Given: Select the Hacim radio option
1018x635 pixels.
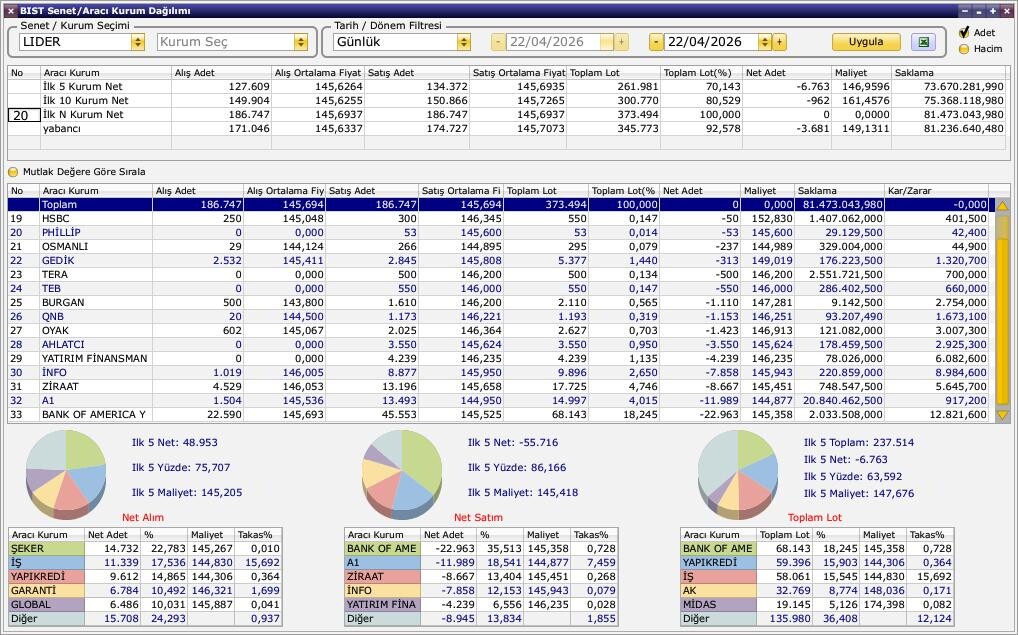Looking at the screenshot, I should coord(964,48).
